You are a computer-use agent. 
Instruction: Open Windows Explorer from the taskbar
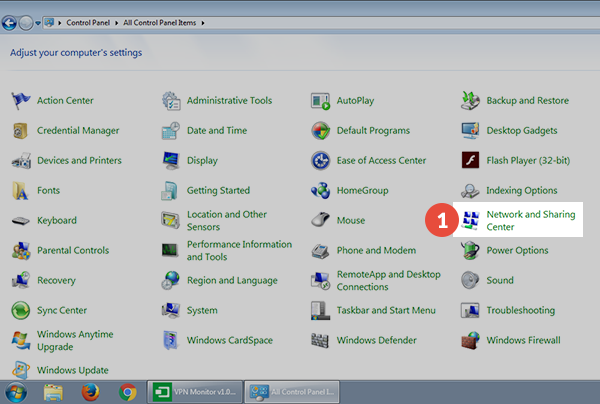(x=53, y=393)
